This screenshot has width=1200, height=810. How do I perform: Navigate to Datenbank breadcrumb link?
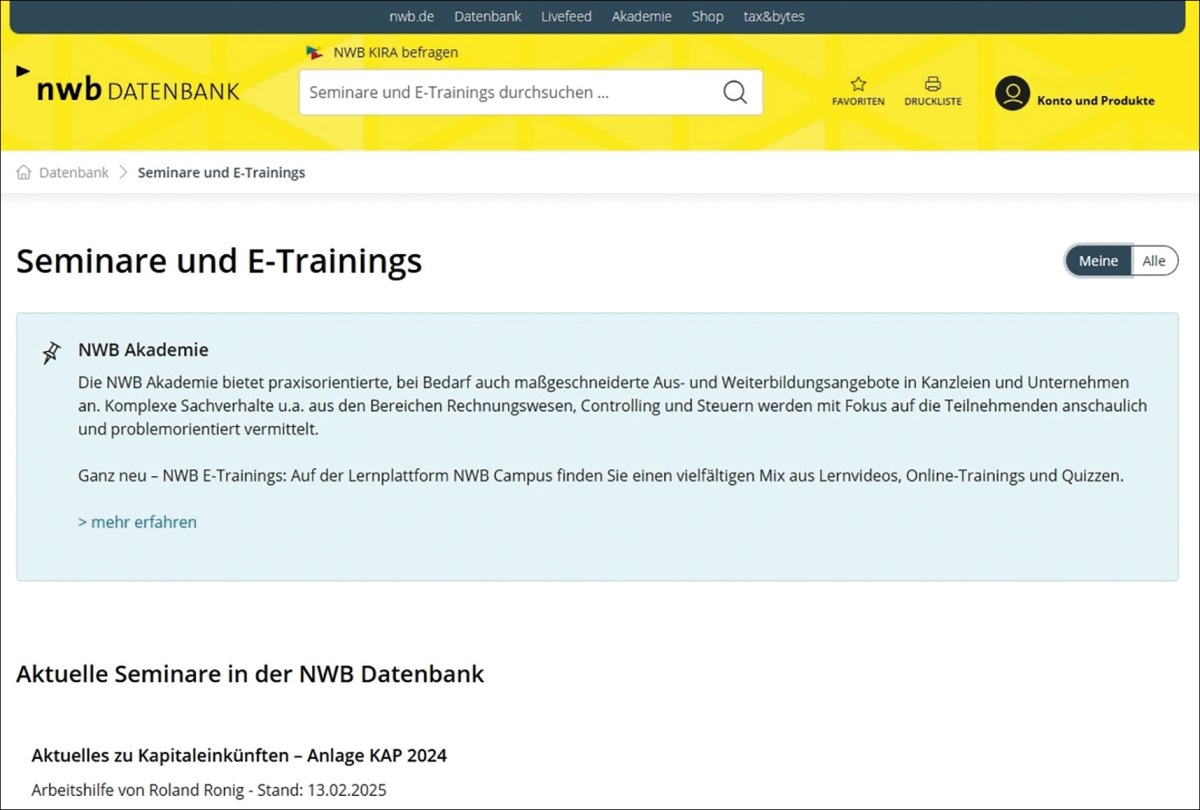(73, 172)
